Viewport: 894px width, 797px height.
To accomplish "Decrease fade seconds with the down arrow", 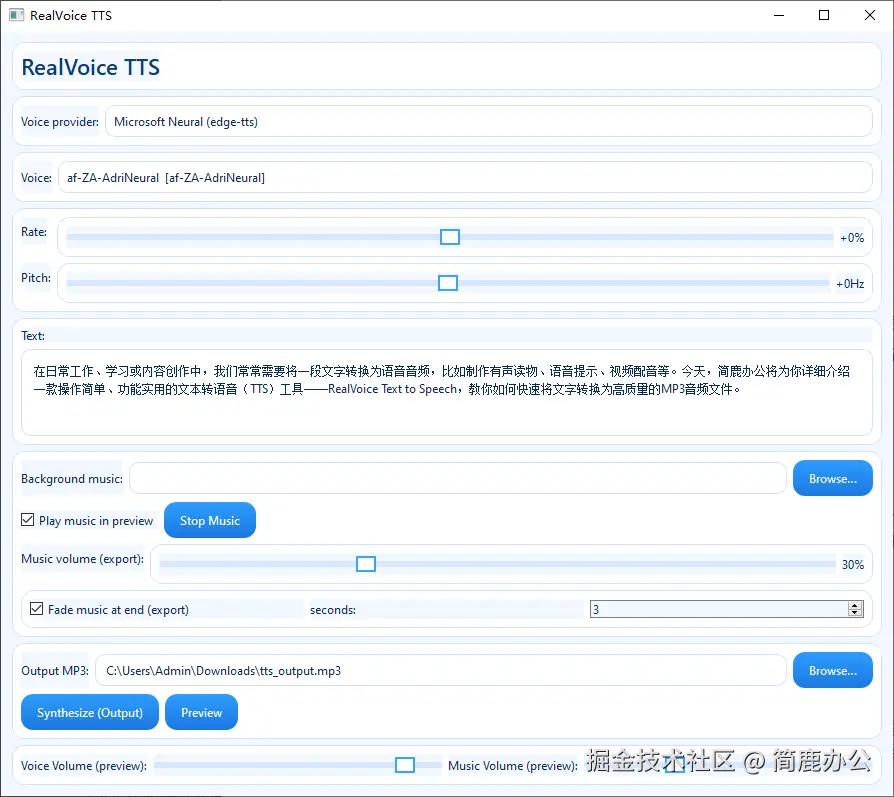I will pyautogui.click(x=855, y=613).
